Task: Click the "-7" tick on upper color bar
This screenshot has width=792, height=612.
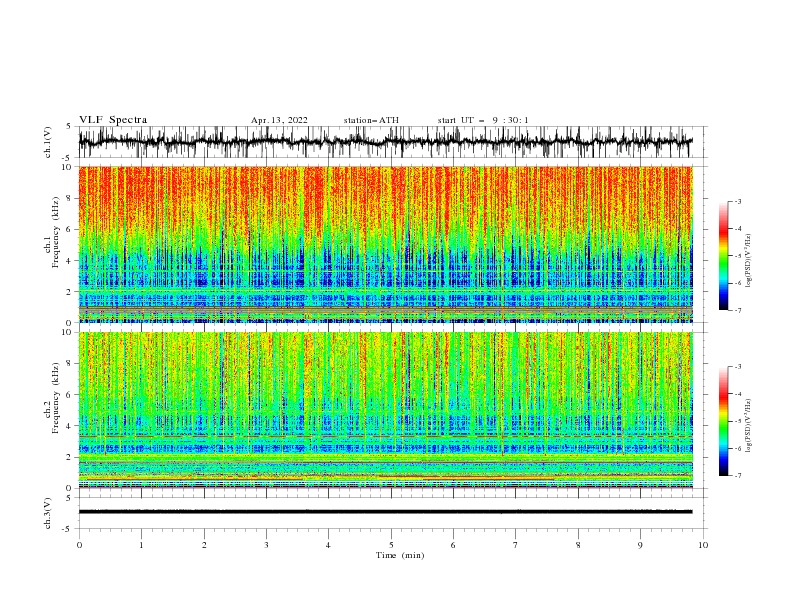Action: click(x=738, y=310)
